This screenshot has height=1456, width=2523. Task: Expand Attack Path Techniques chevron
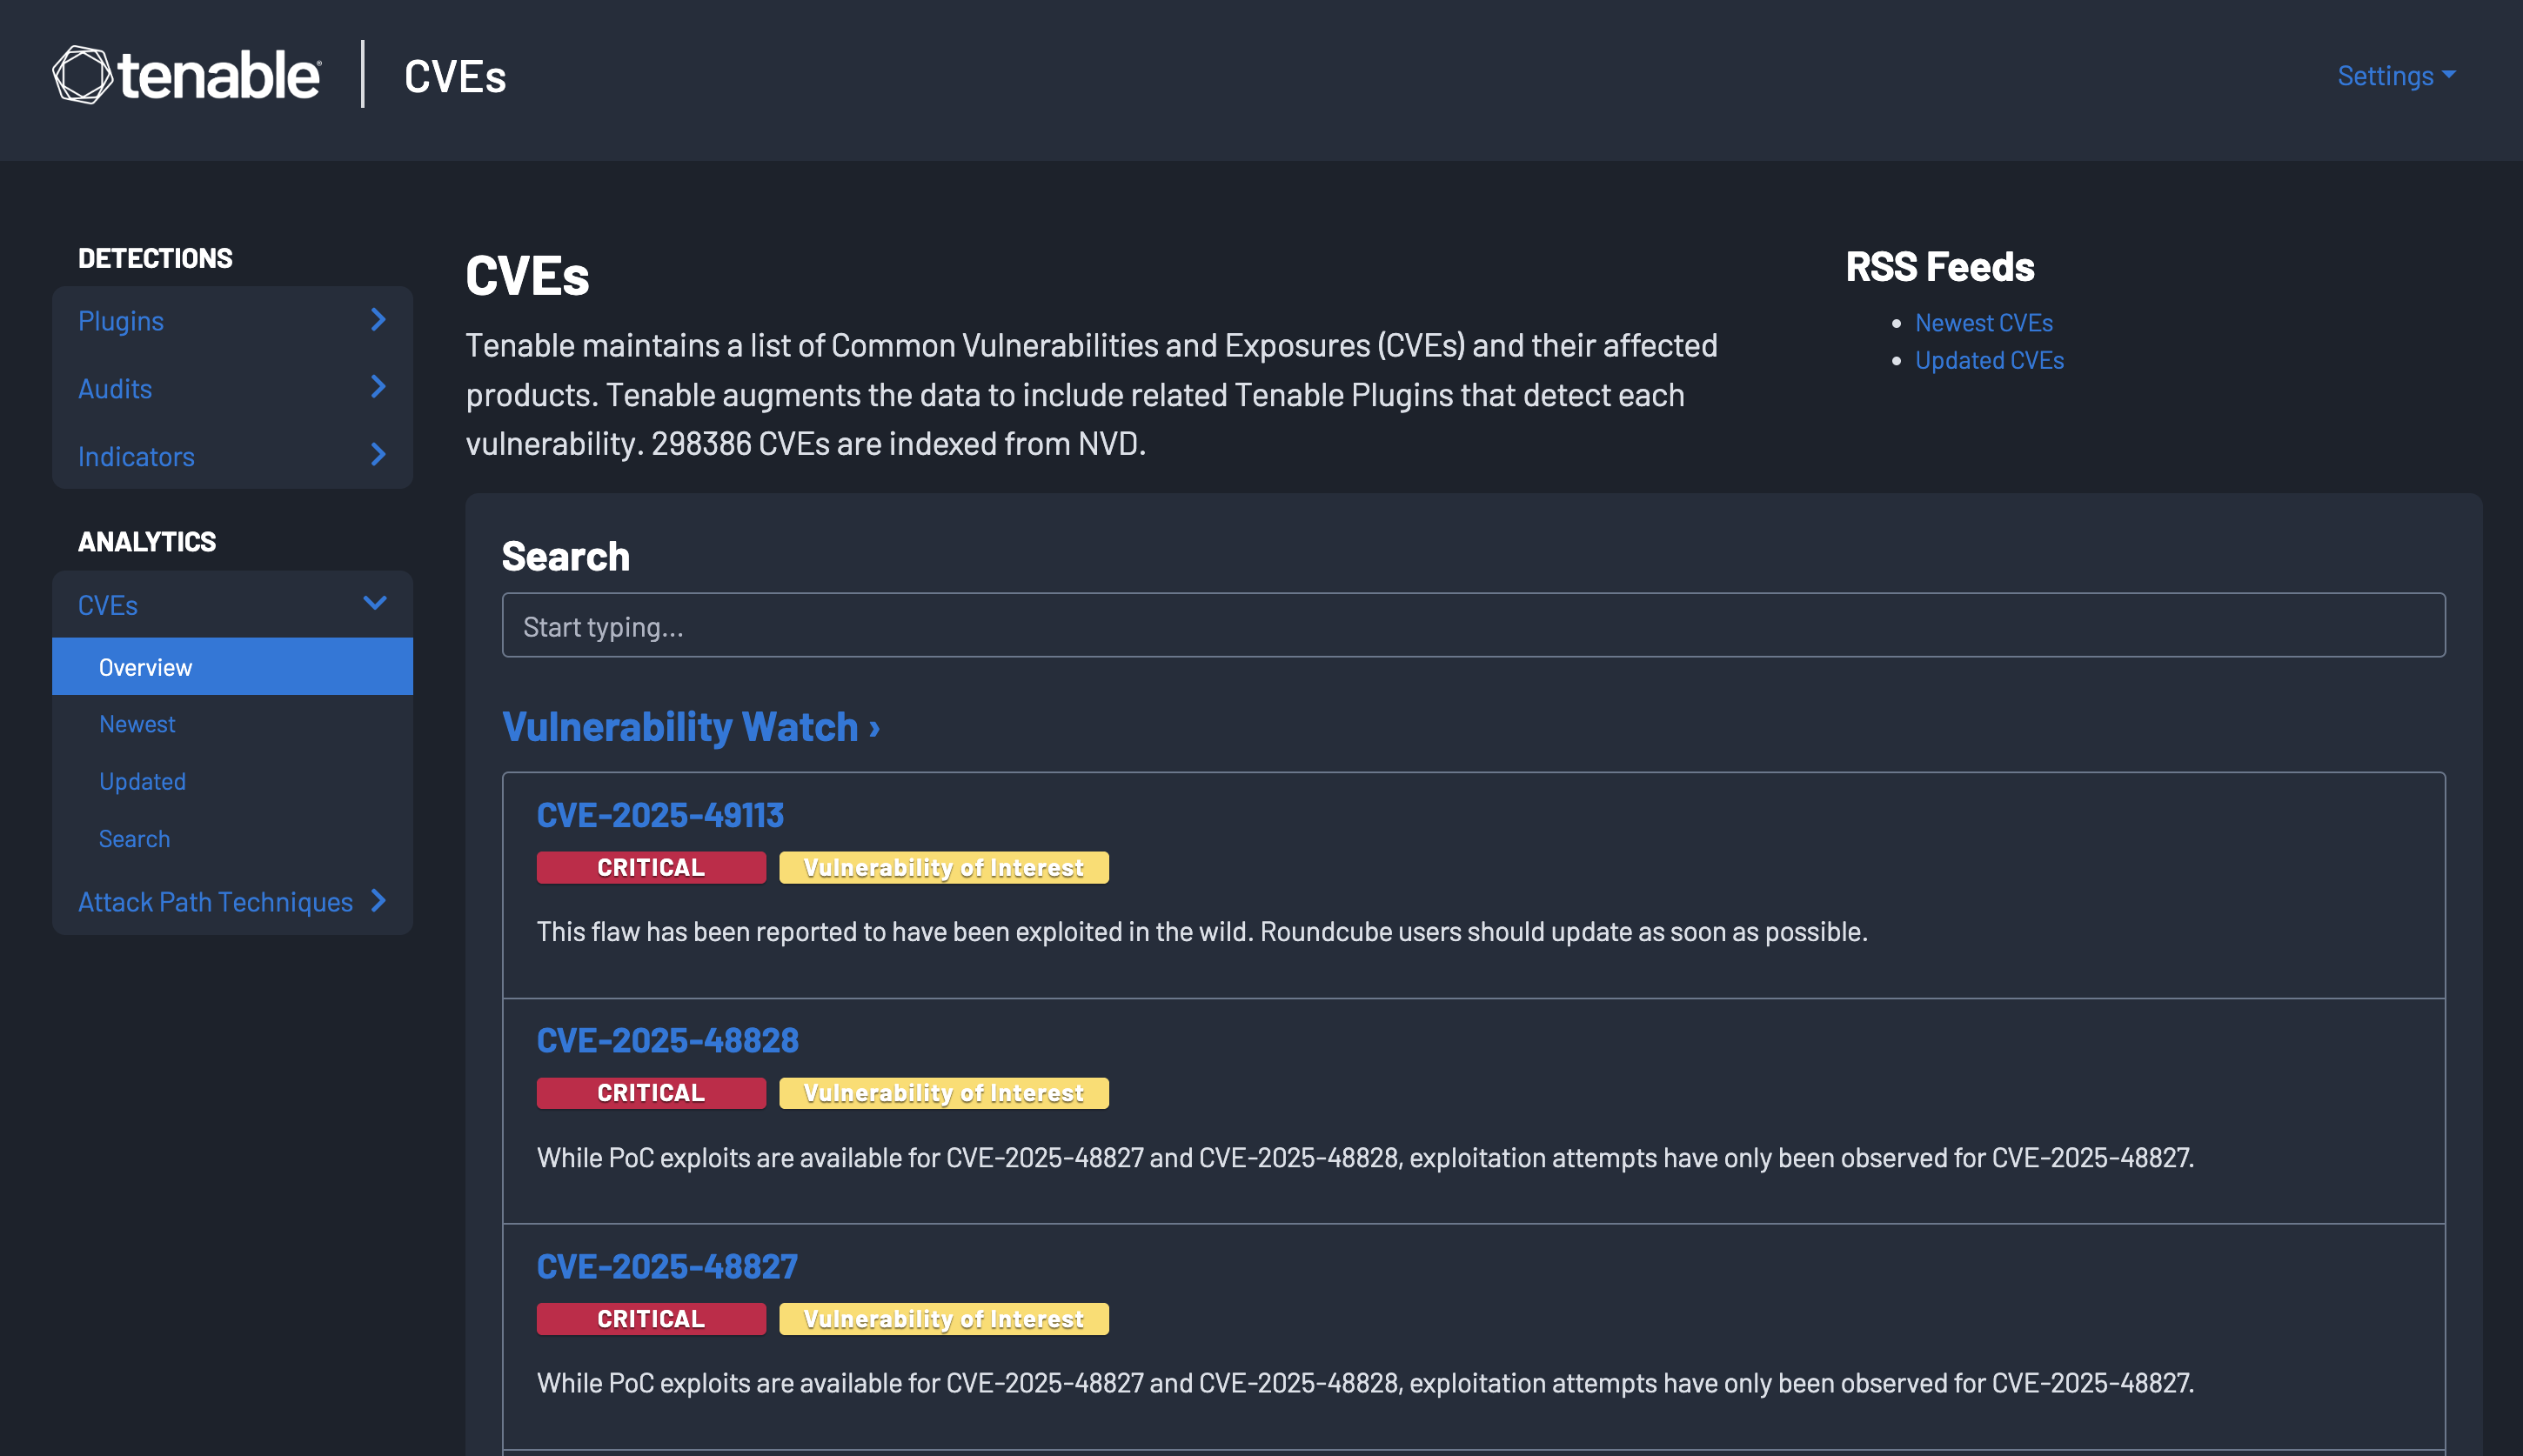(x=378, y=901)
